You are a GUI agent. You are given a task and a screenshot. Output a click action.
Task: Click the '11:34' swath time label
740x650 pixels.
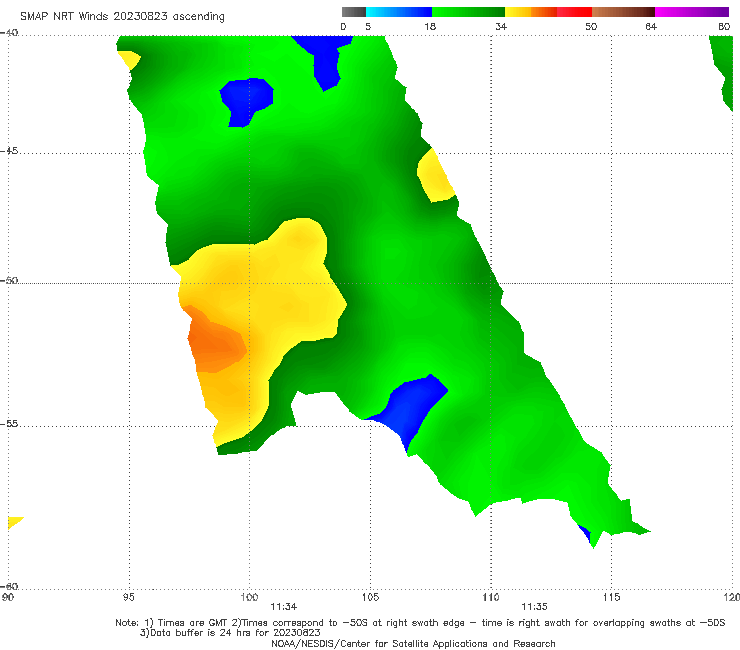284,607
